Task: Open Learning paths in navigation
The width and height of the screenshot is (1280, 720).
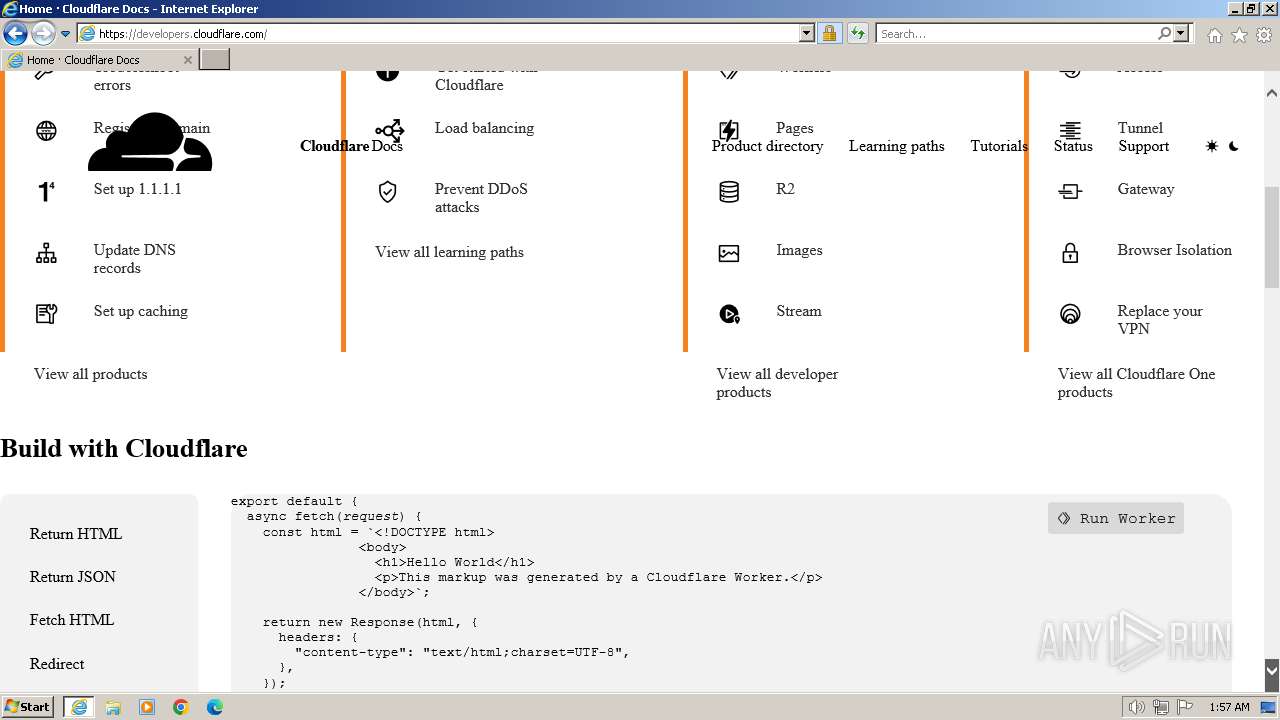Action: click(x=896, y=146)
